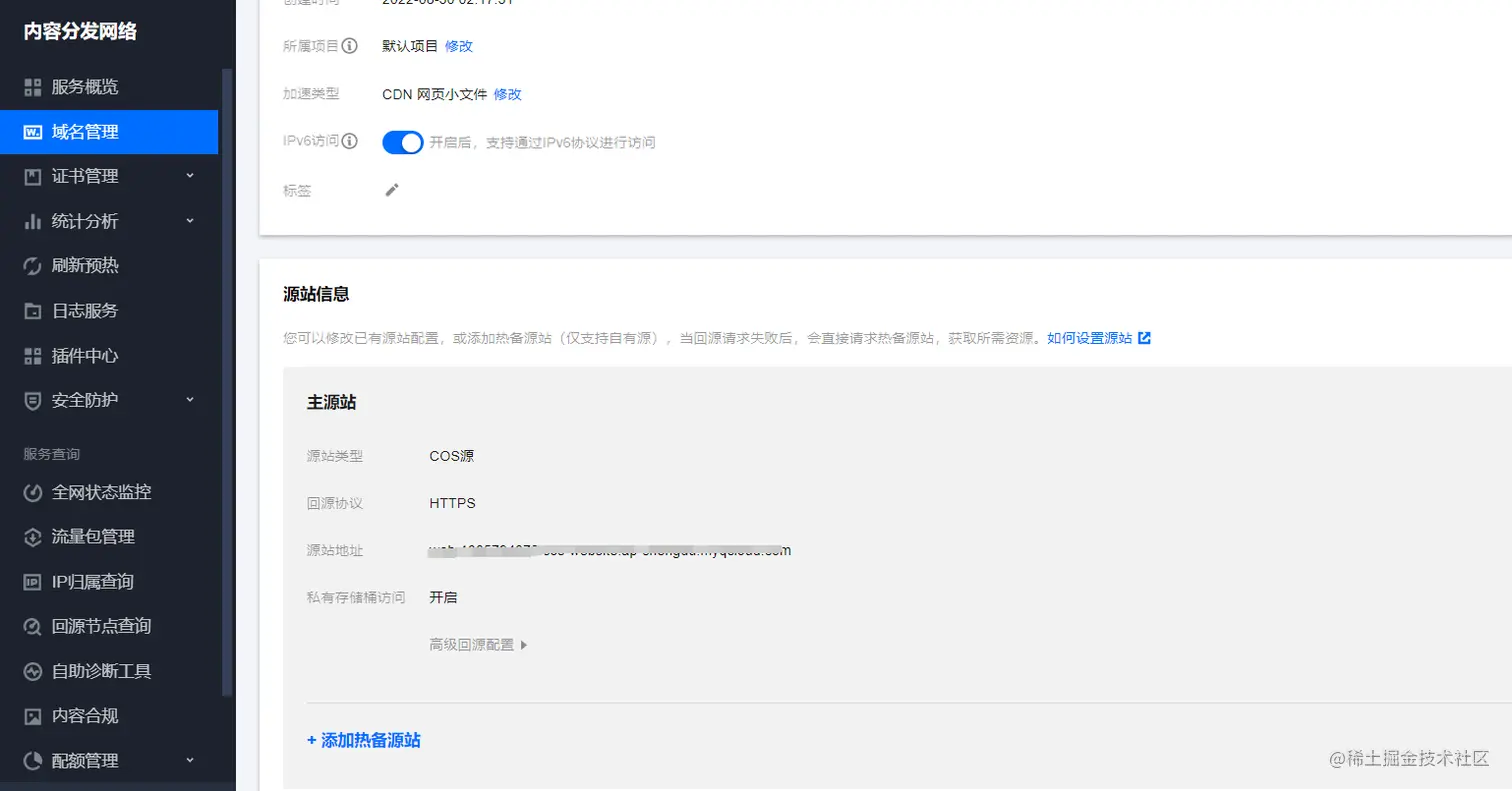Image resolution: width=1512 pixels, height=791 pixels.
Task: Click the 内容分发网络 sidebar title
Action: (x=81, y=32)
